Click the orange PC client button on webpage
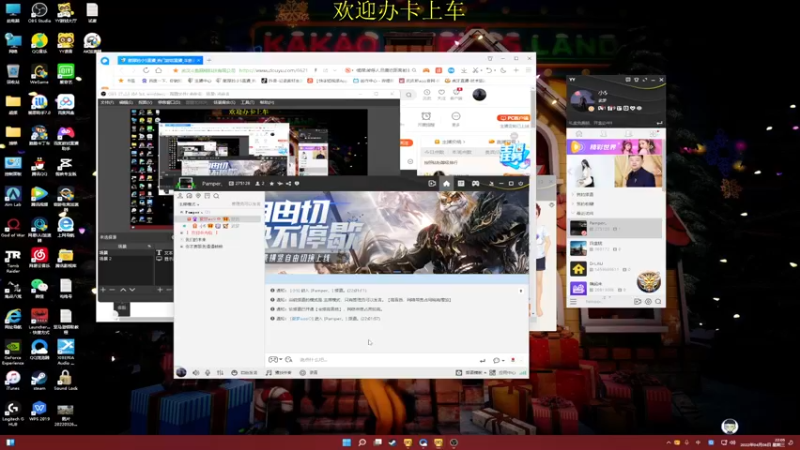 513,118
